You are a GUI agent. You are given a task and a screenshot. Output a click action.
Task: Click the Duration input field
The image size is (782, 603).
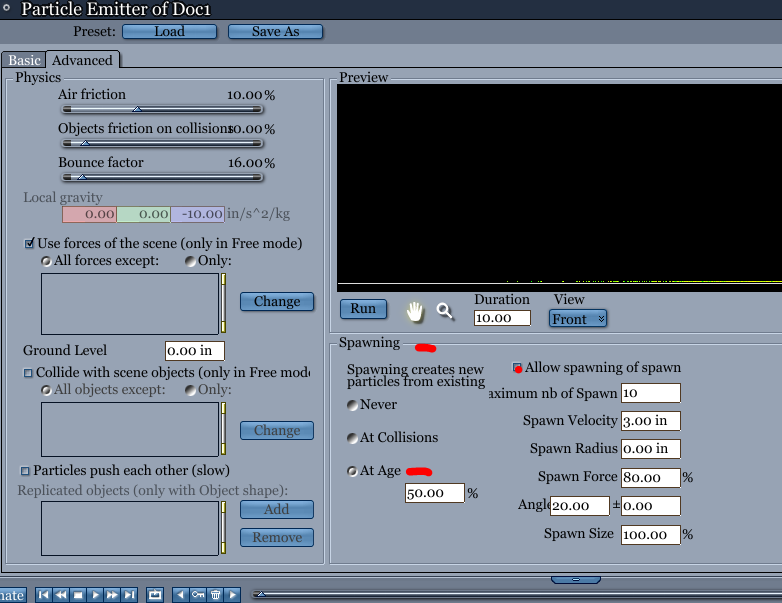point(502,318)
